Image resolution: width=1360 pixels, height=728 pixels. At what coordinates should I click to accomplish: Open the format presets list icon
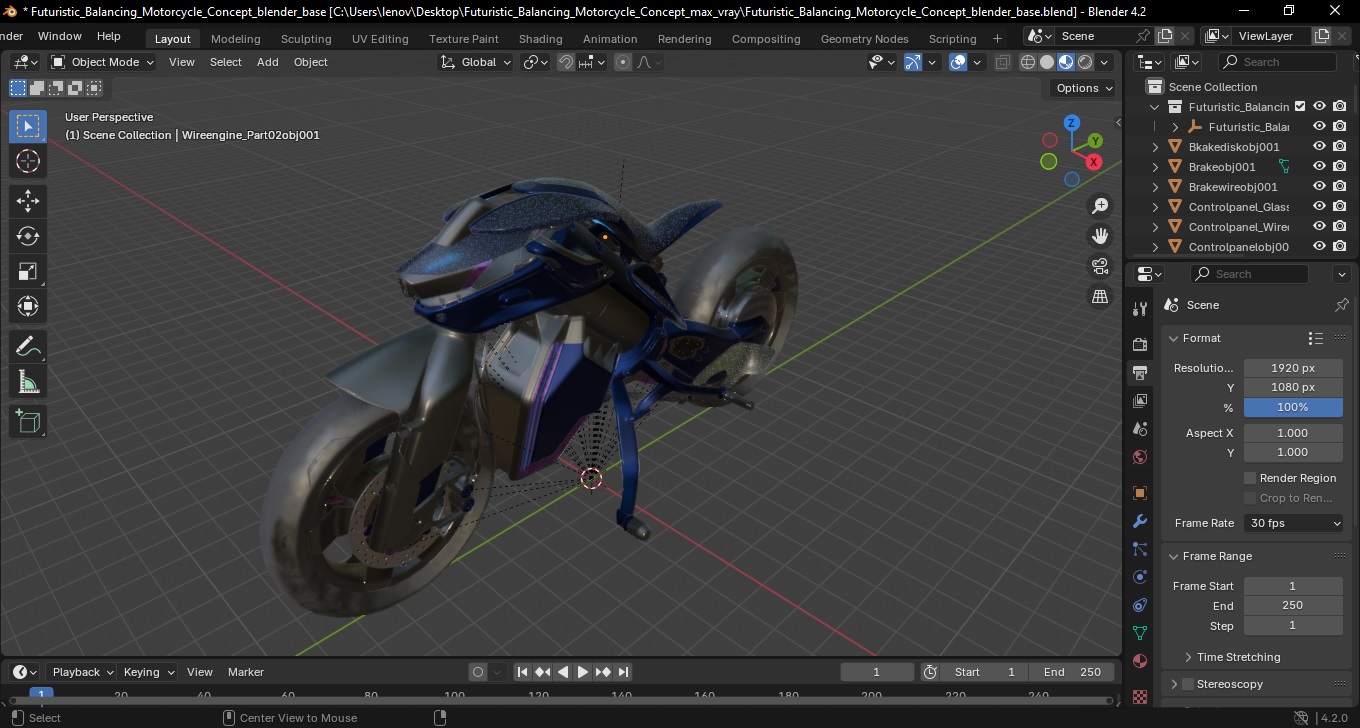(x=1316, y=338)
